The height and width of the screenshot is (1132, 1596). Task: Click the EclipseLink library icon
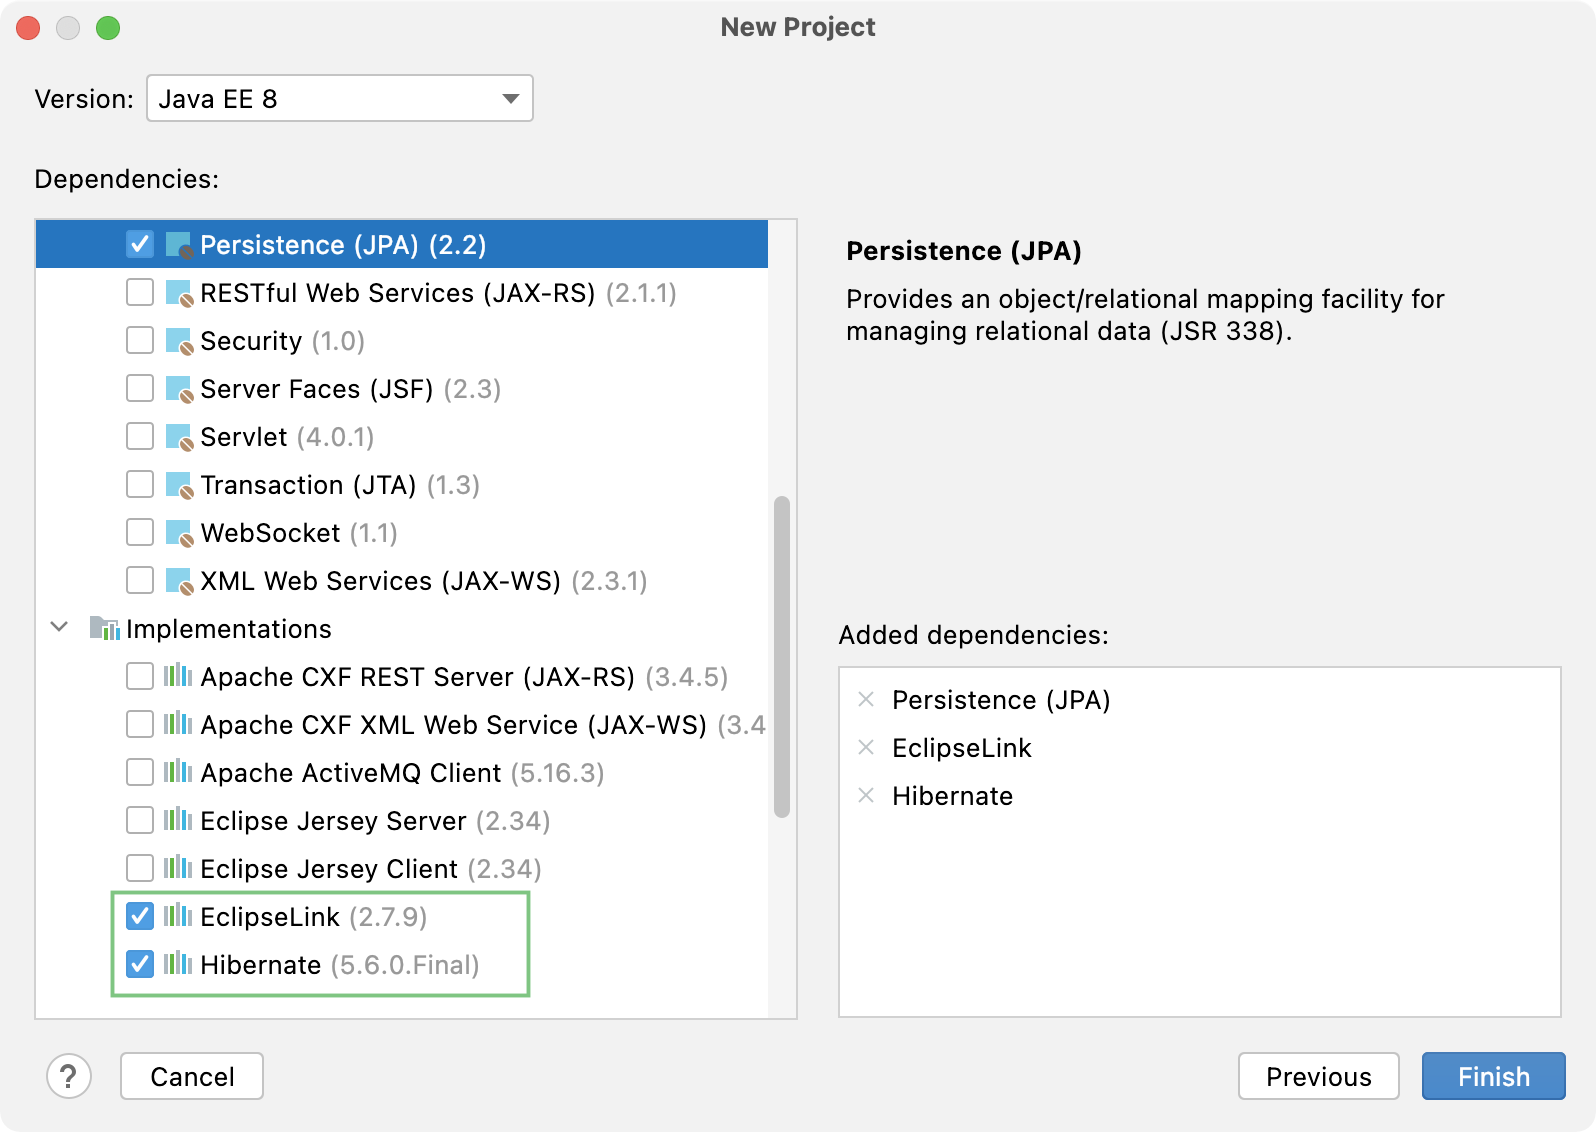point(178,916)
